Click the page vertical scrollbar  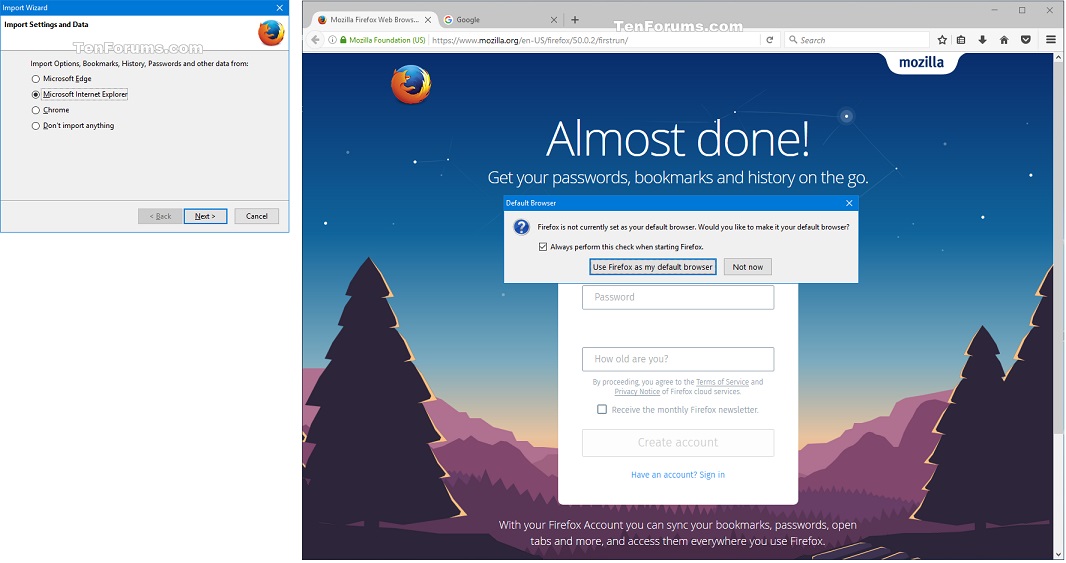click(1058, 306)
